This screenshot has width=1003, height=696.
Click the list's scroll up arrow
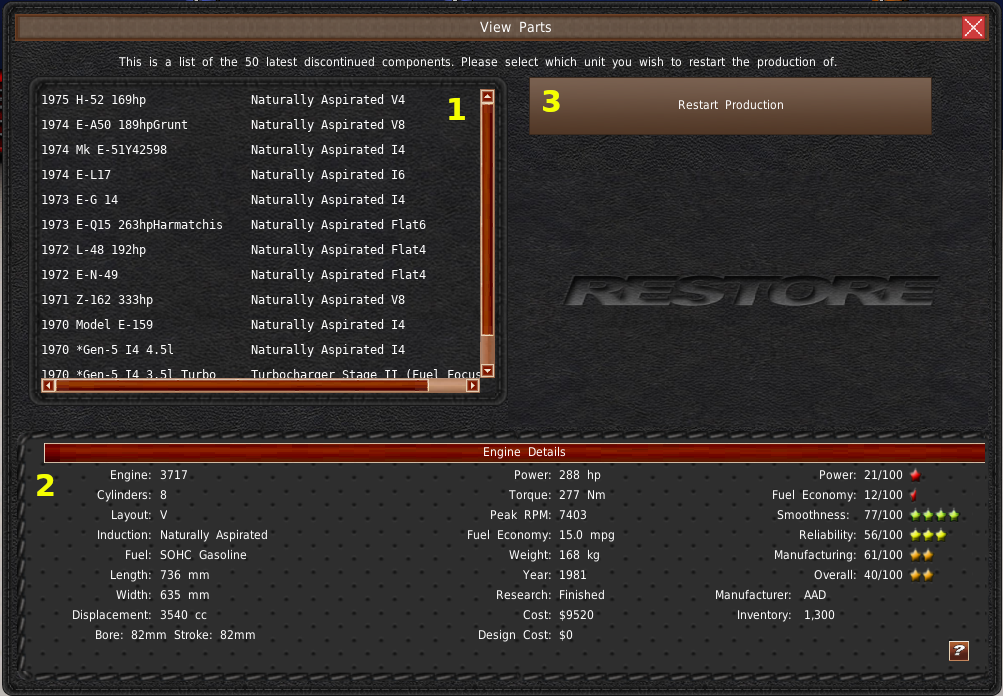tap(488, 97)
